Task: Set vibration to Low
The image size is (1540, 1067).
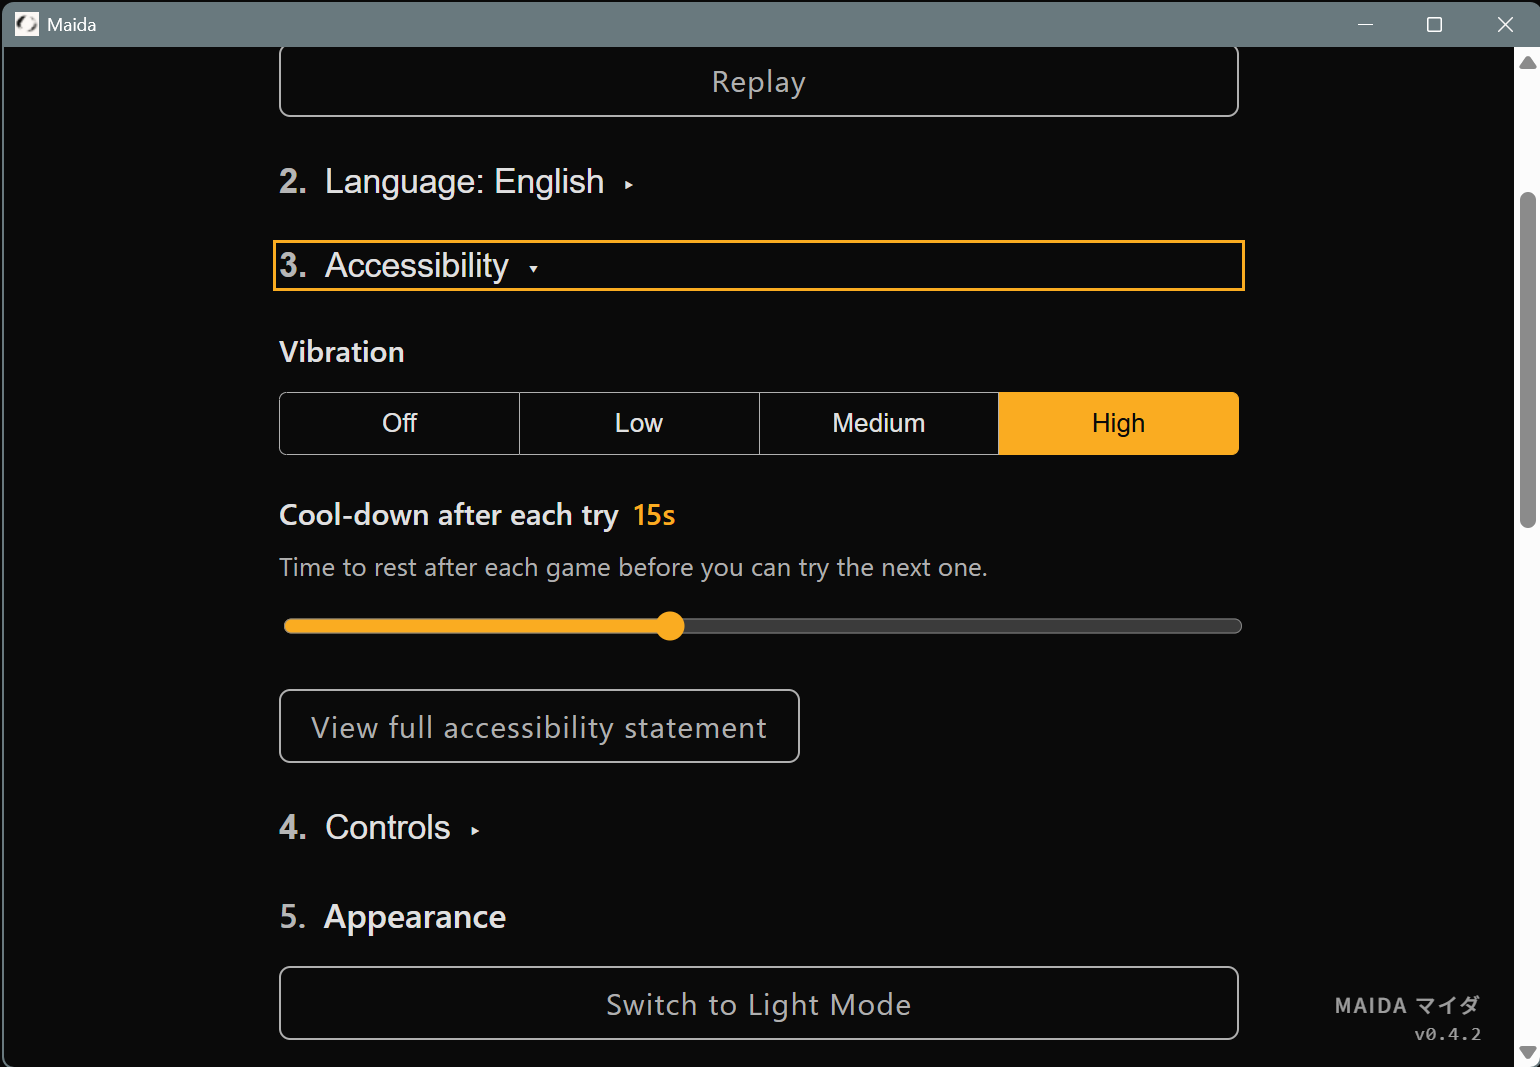Action: [x=638, y=423]
